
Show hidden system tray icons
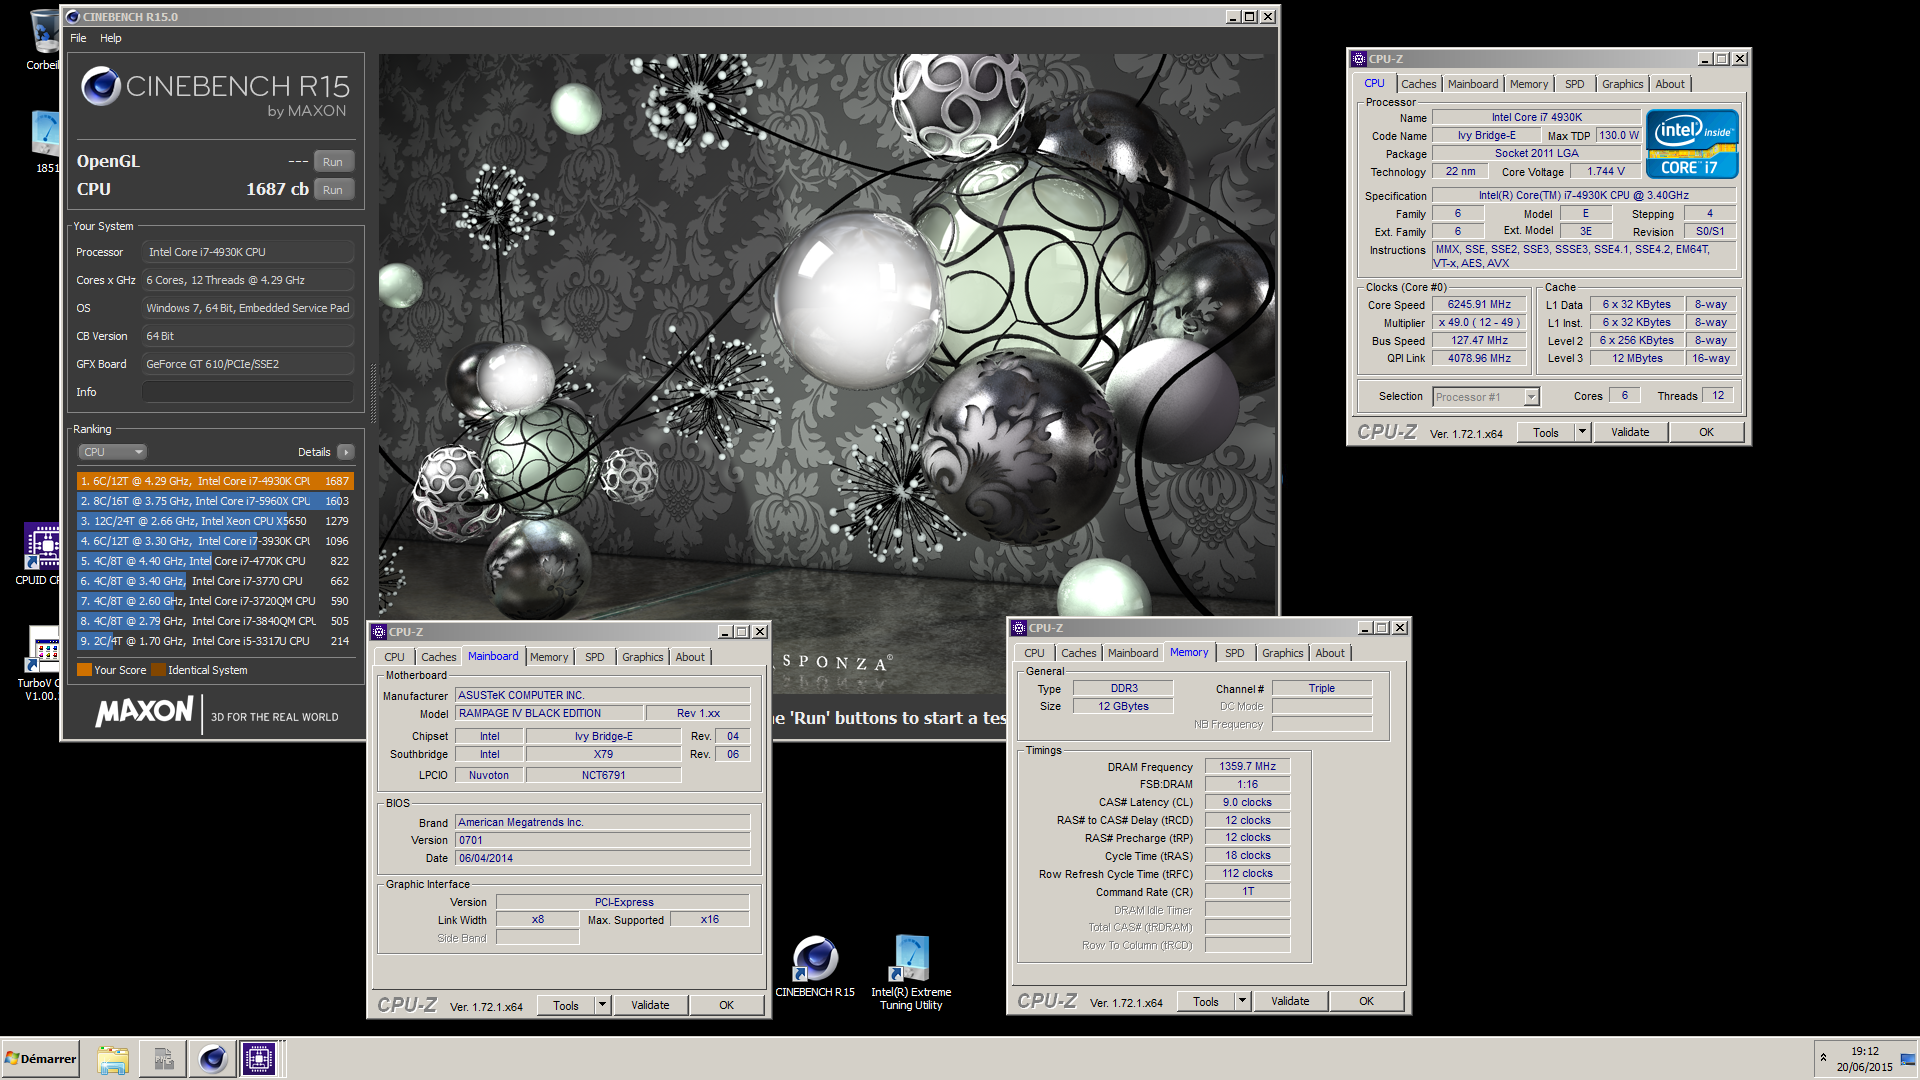click(x=1823, y=1058)
